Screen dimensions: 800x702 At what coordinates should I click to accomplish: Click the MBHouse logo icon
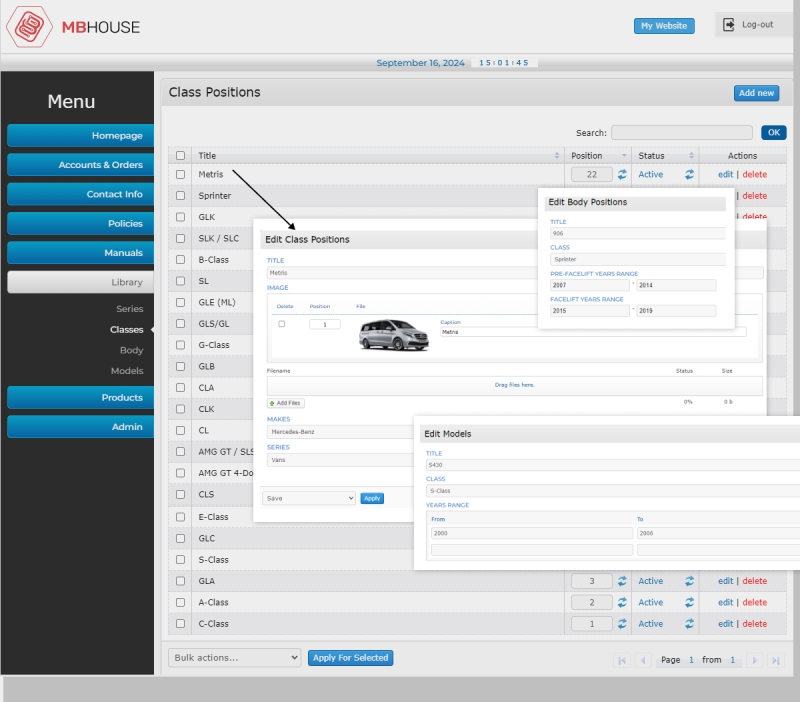tap(29, 27)
